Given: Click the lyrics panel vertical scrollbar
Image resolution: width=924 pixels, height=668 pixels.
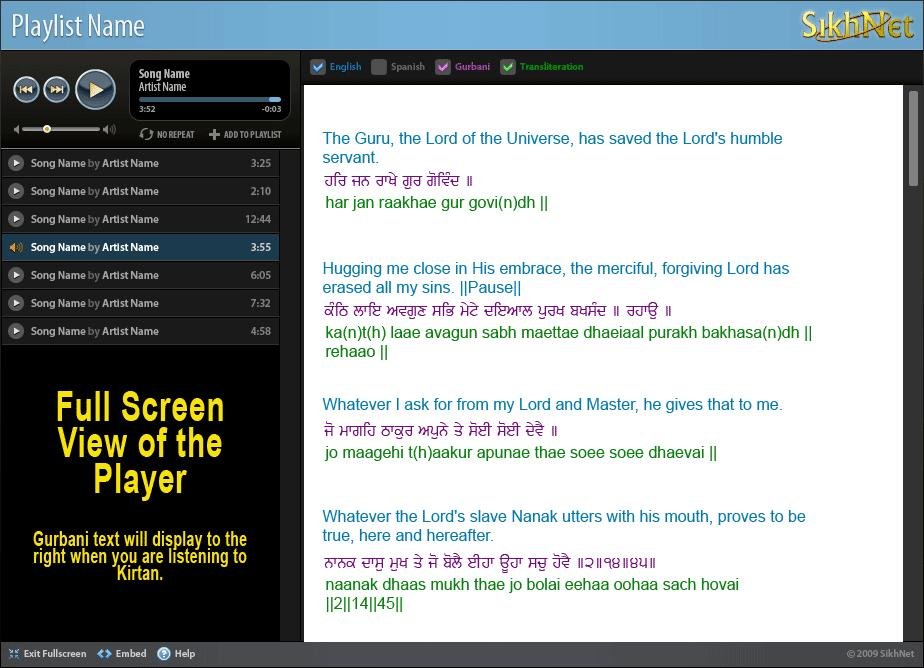Looking at the screenshot, I should (x=912, y=138).
